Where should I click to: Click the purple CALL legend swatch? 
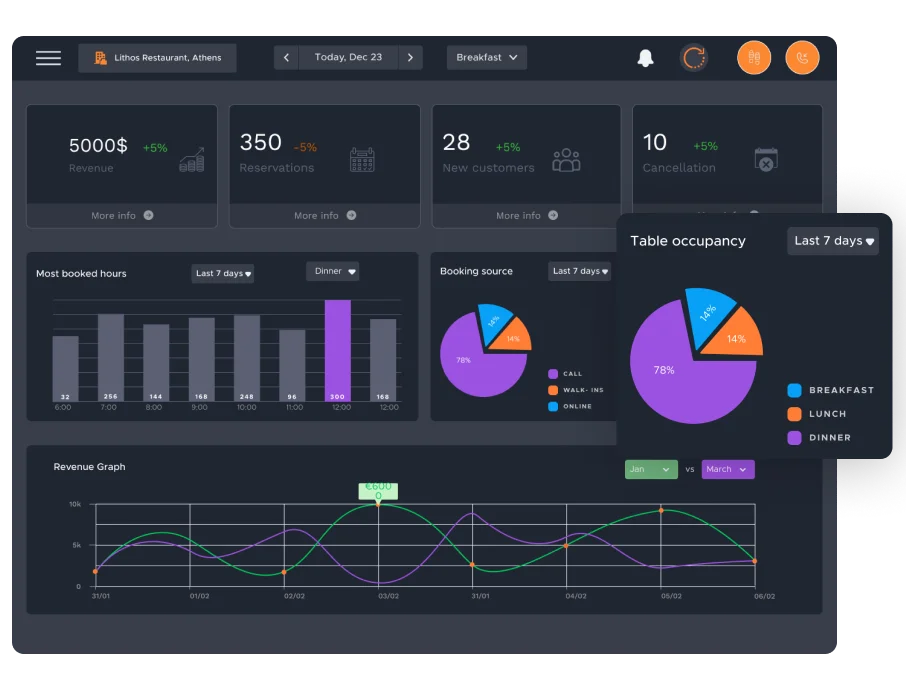click(553, 374)
